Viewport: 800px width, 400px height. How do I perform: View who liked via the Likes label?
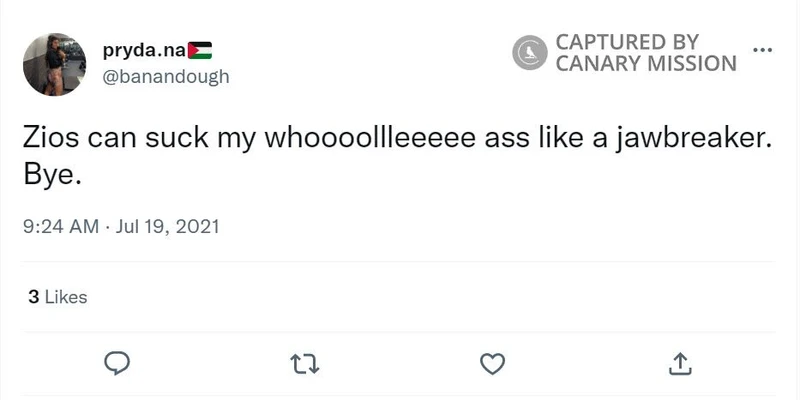click(65, 297)
